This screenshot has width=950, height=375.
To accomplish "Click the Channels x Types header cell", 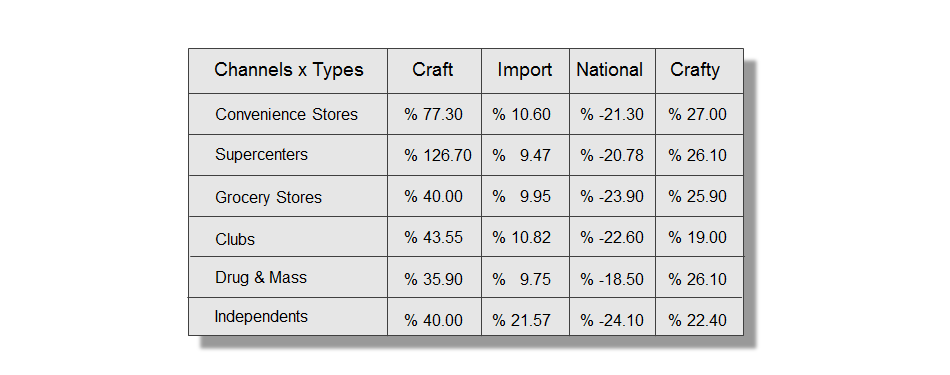I will 288,70.
